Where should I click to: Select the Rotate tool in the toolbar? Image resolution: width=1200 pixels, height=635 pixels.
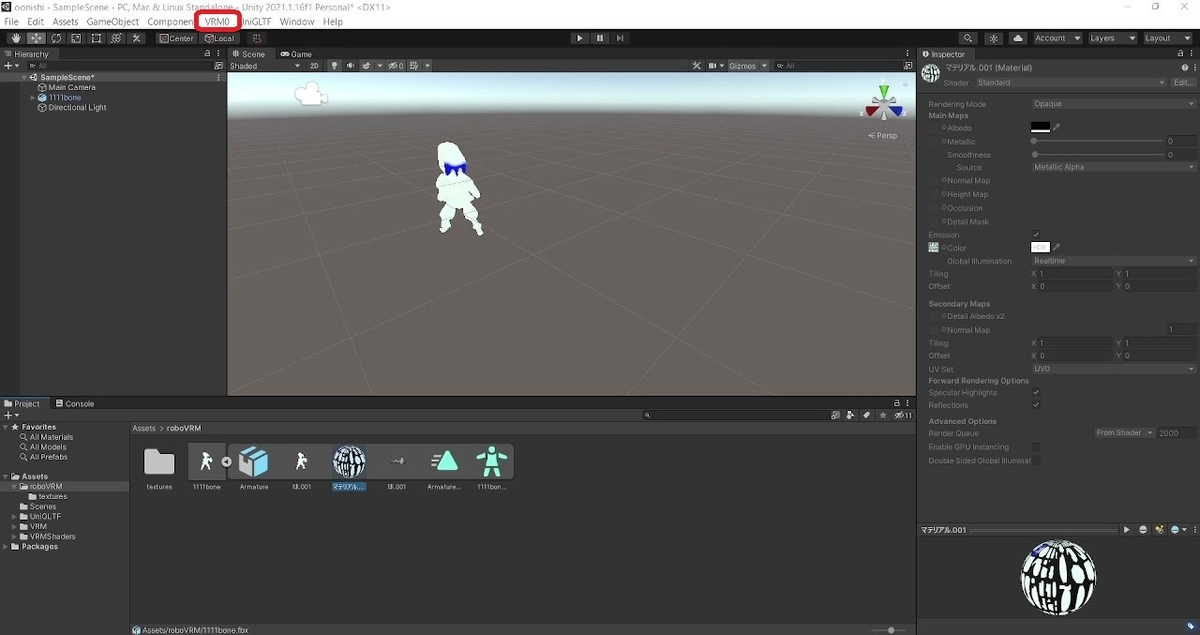point(57,38)
